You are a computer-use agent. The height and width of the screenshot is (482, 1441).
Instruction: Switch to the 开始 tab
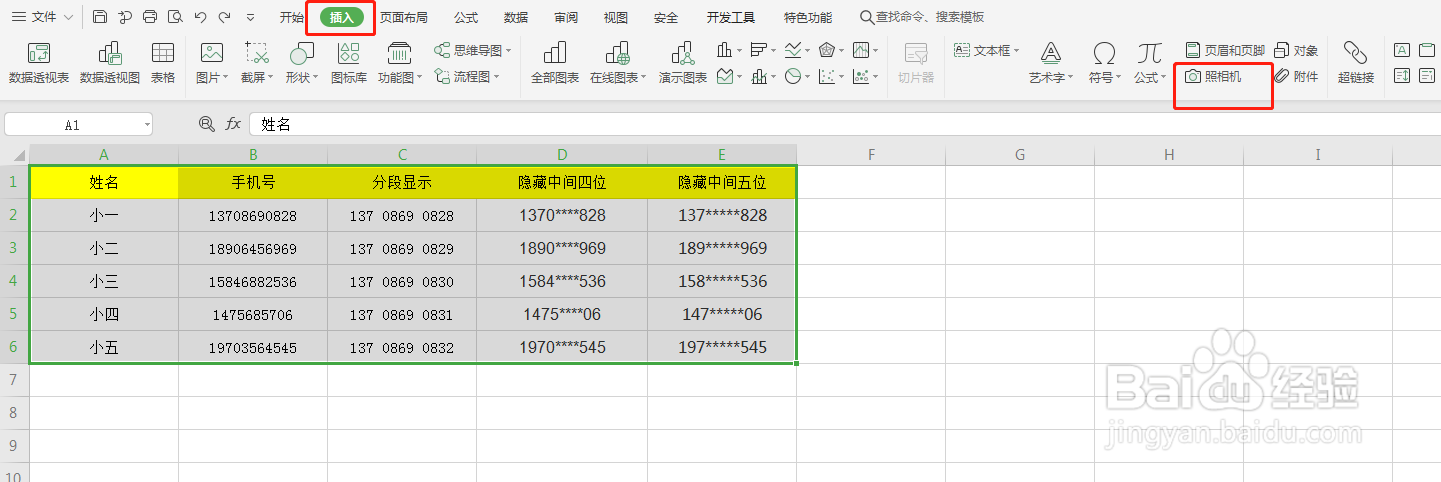292,18
